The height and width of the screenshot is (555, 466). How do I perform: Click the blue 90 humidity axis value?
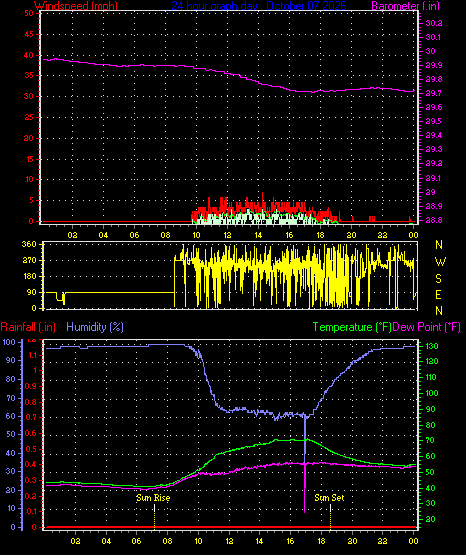[x=11, y=360]
